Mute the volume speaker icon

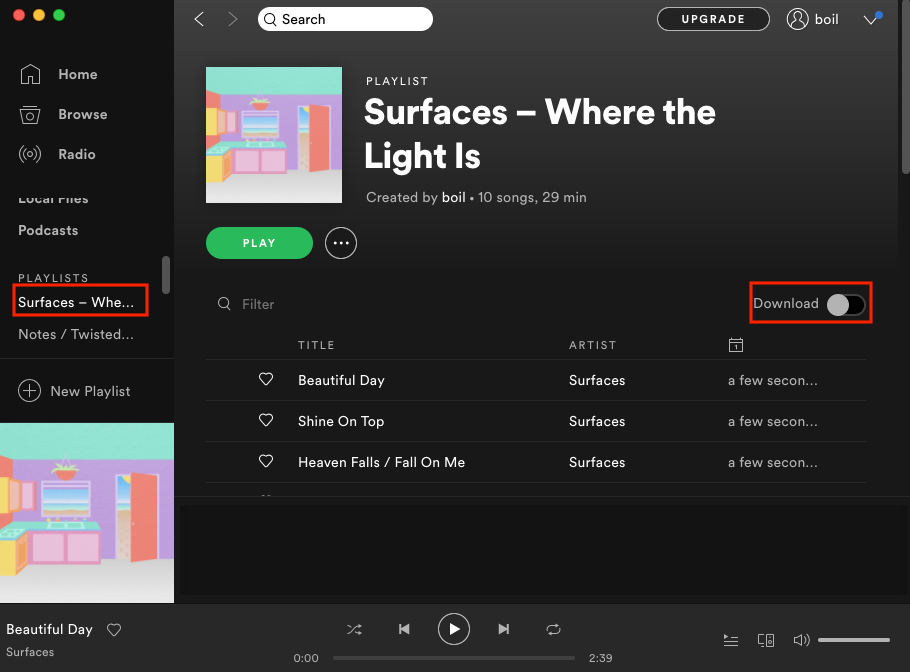(800, 640)
